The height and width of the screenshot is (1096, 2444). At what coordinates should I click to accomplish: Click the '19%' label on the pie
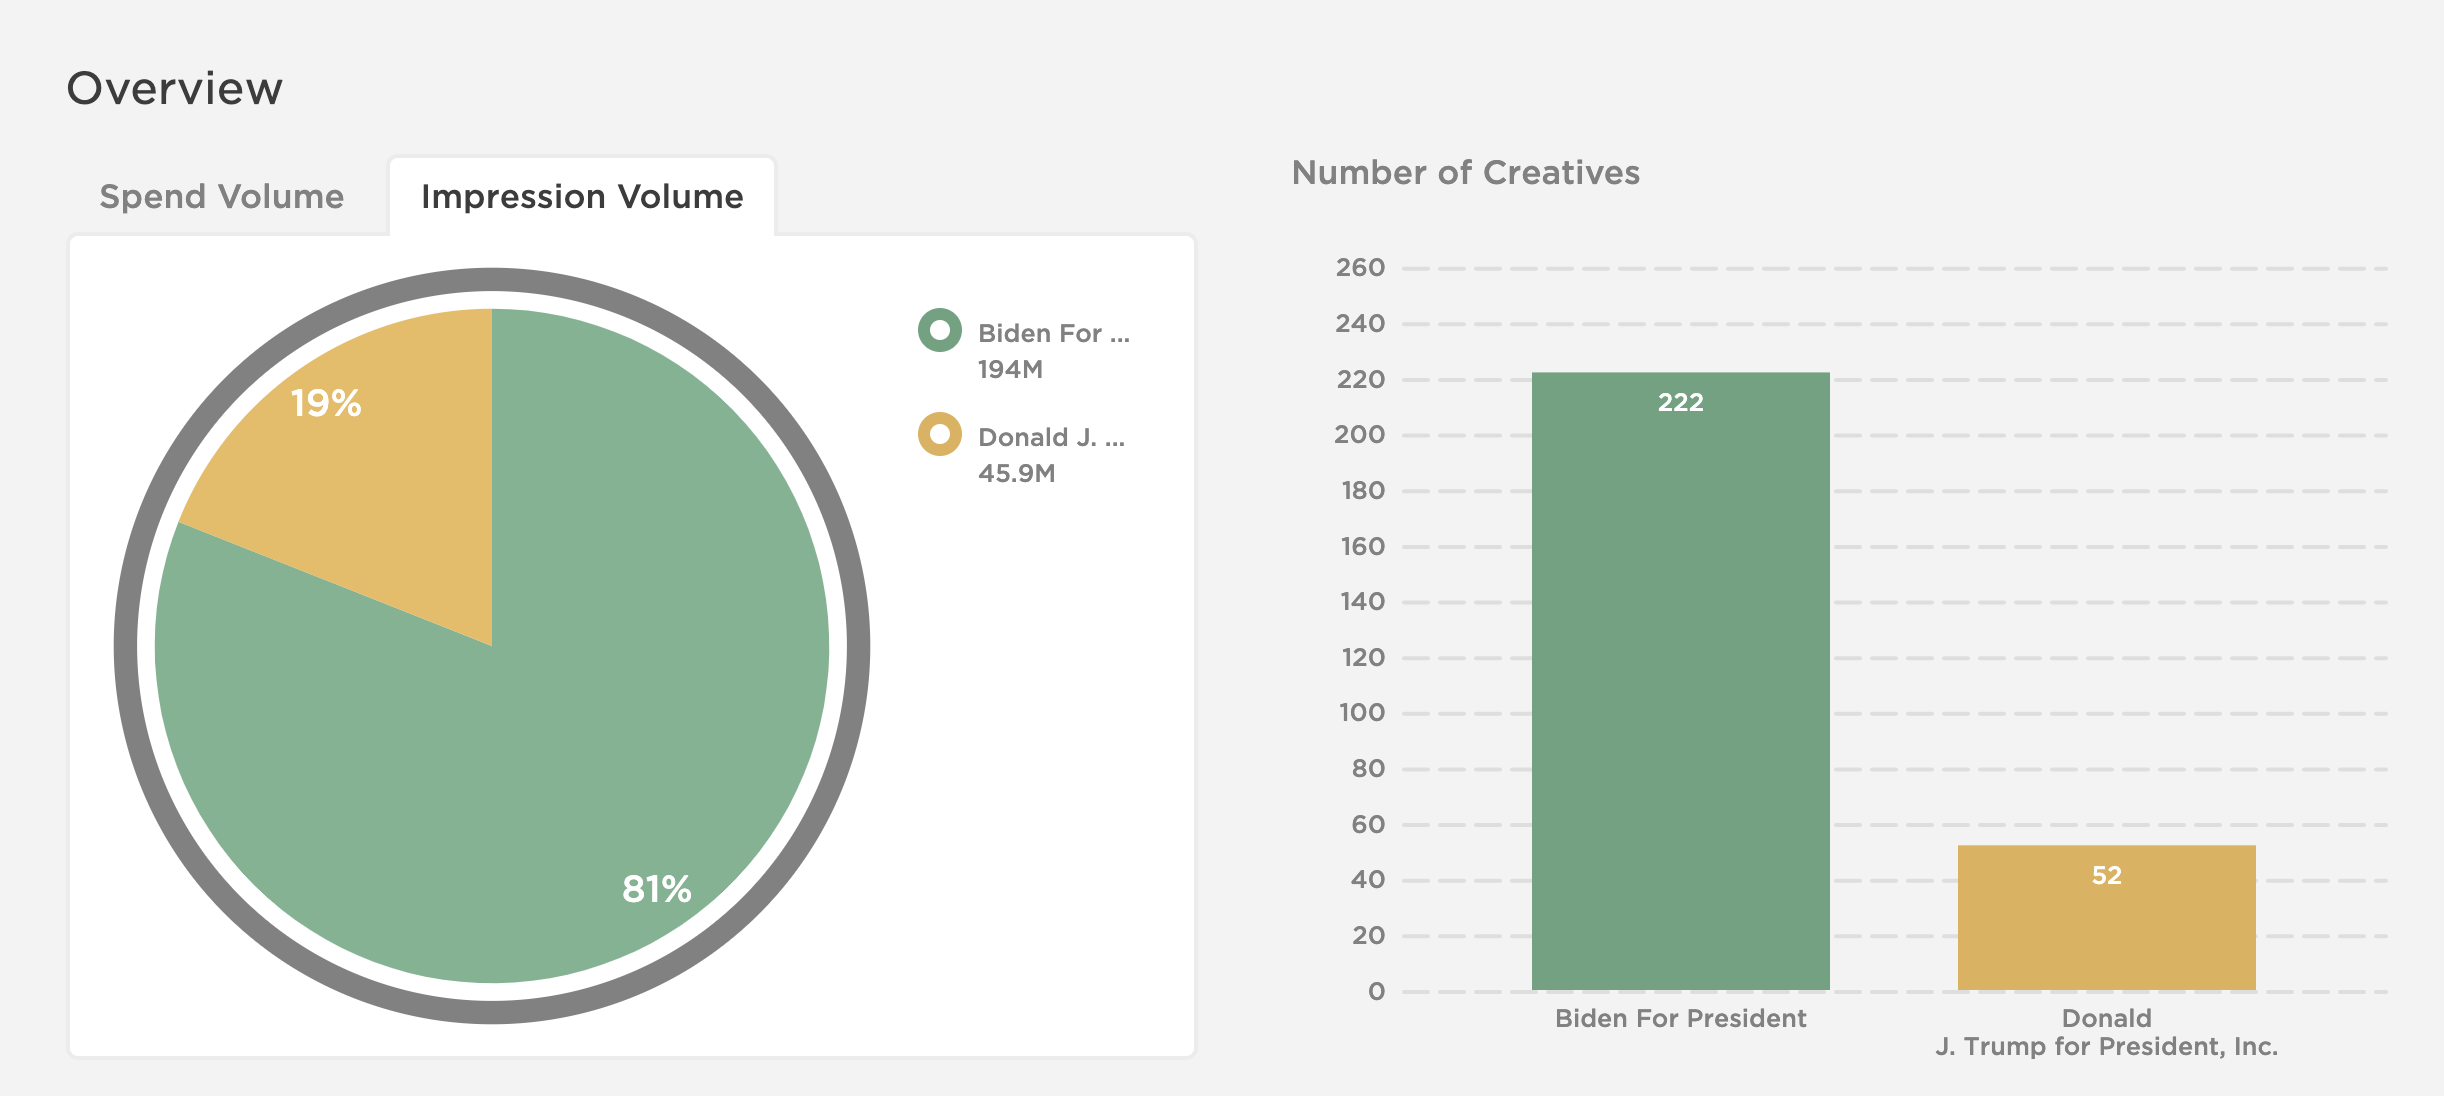click(x=326, y=403)
